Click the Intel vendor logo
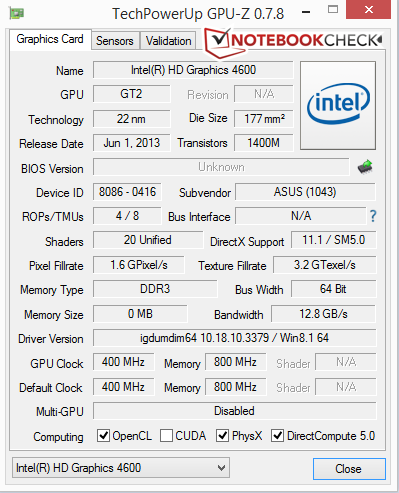 [x=338, y=105]
